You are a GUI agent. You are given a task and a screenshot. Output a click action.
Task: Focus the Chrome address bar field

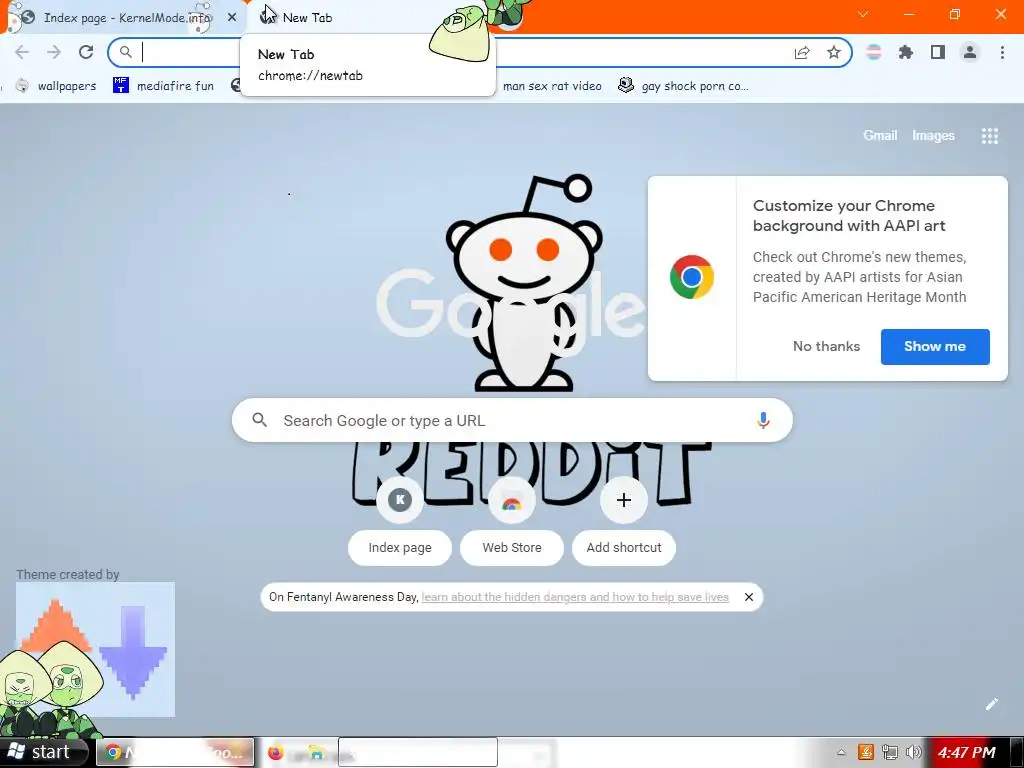point(480,52)
